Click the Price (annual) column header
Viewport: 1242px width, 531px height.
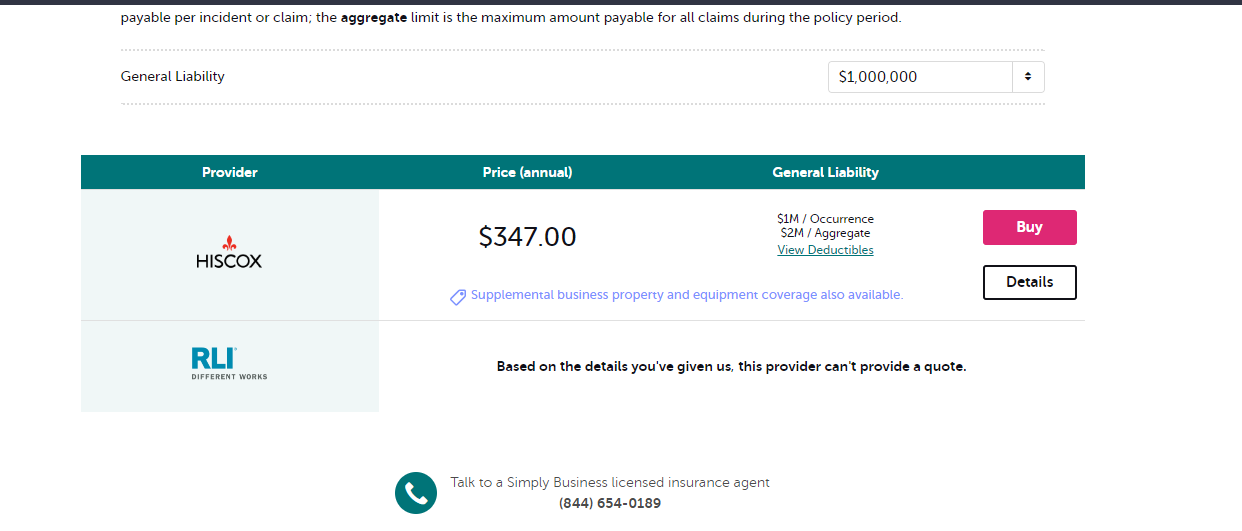click(x=527, y=172)
